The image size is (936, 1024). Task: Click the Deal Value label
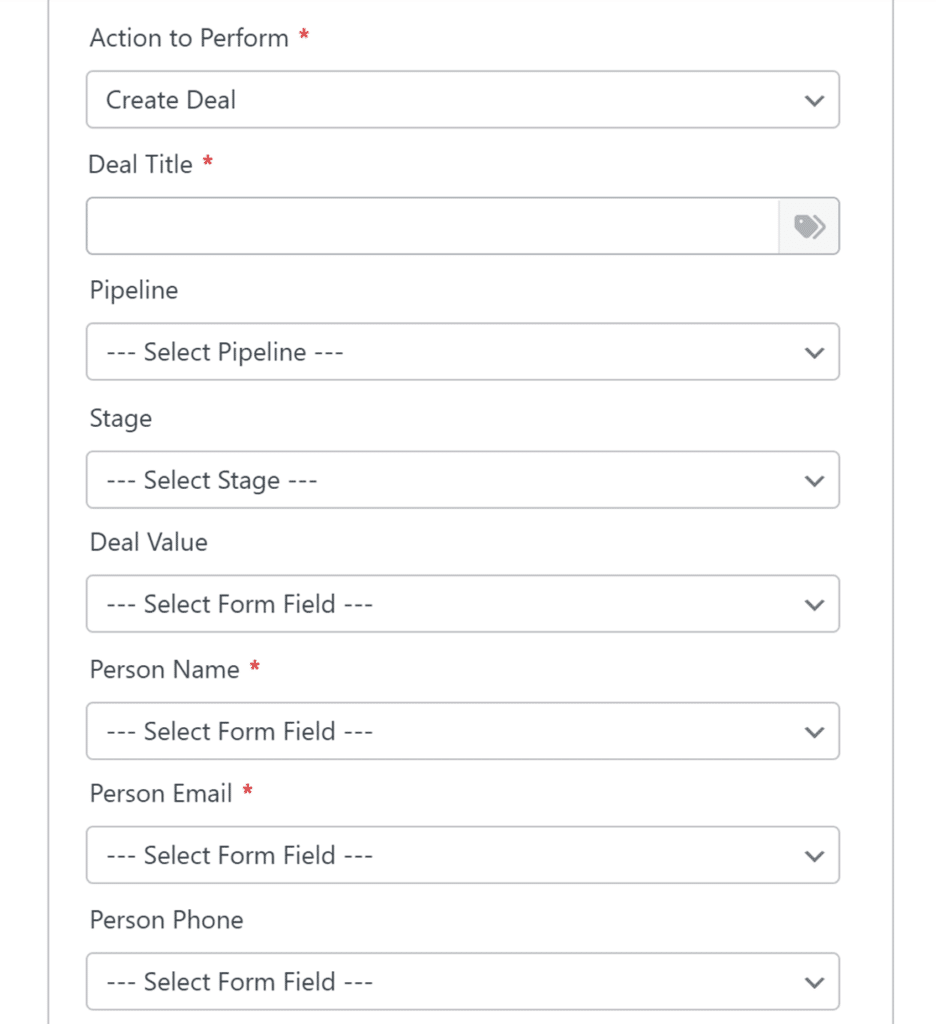[149, 542]
